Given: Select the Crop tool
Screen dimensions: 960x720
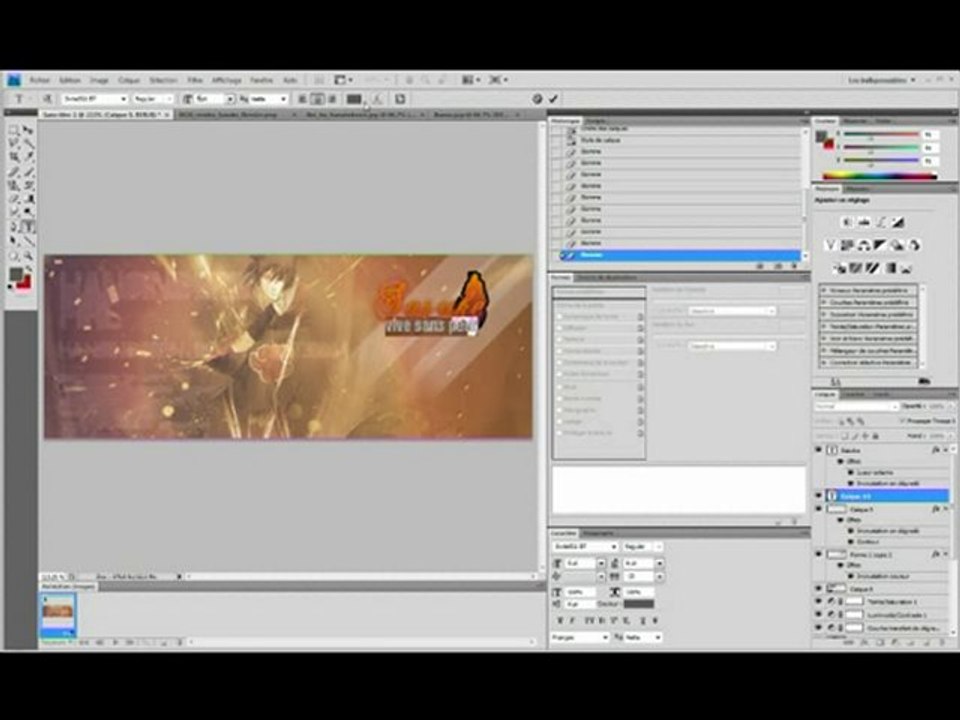Looking at the screenshot, I should [x=13, y=157].
